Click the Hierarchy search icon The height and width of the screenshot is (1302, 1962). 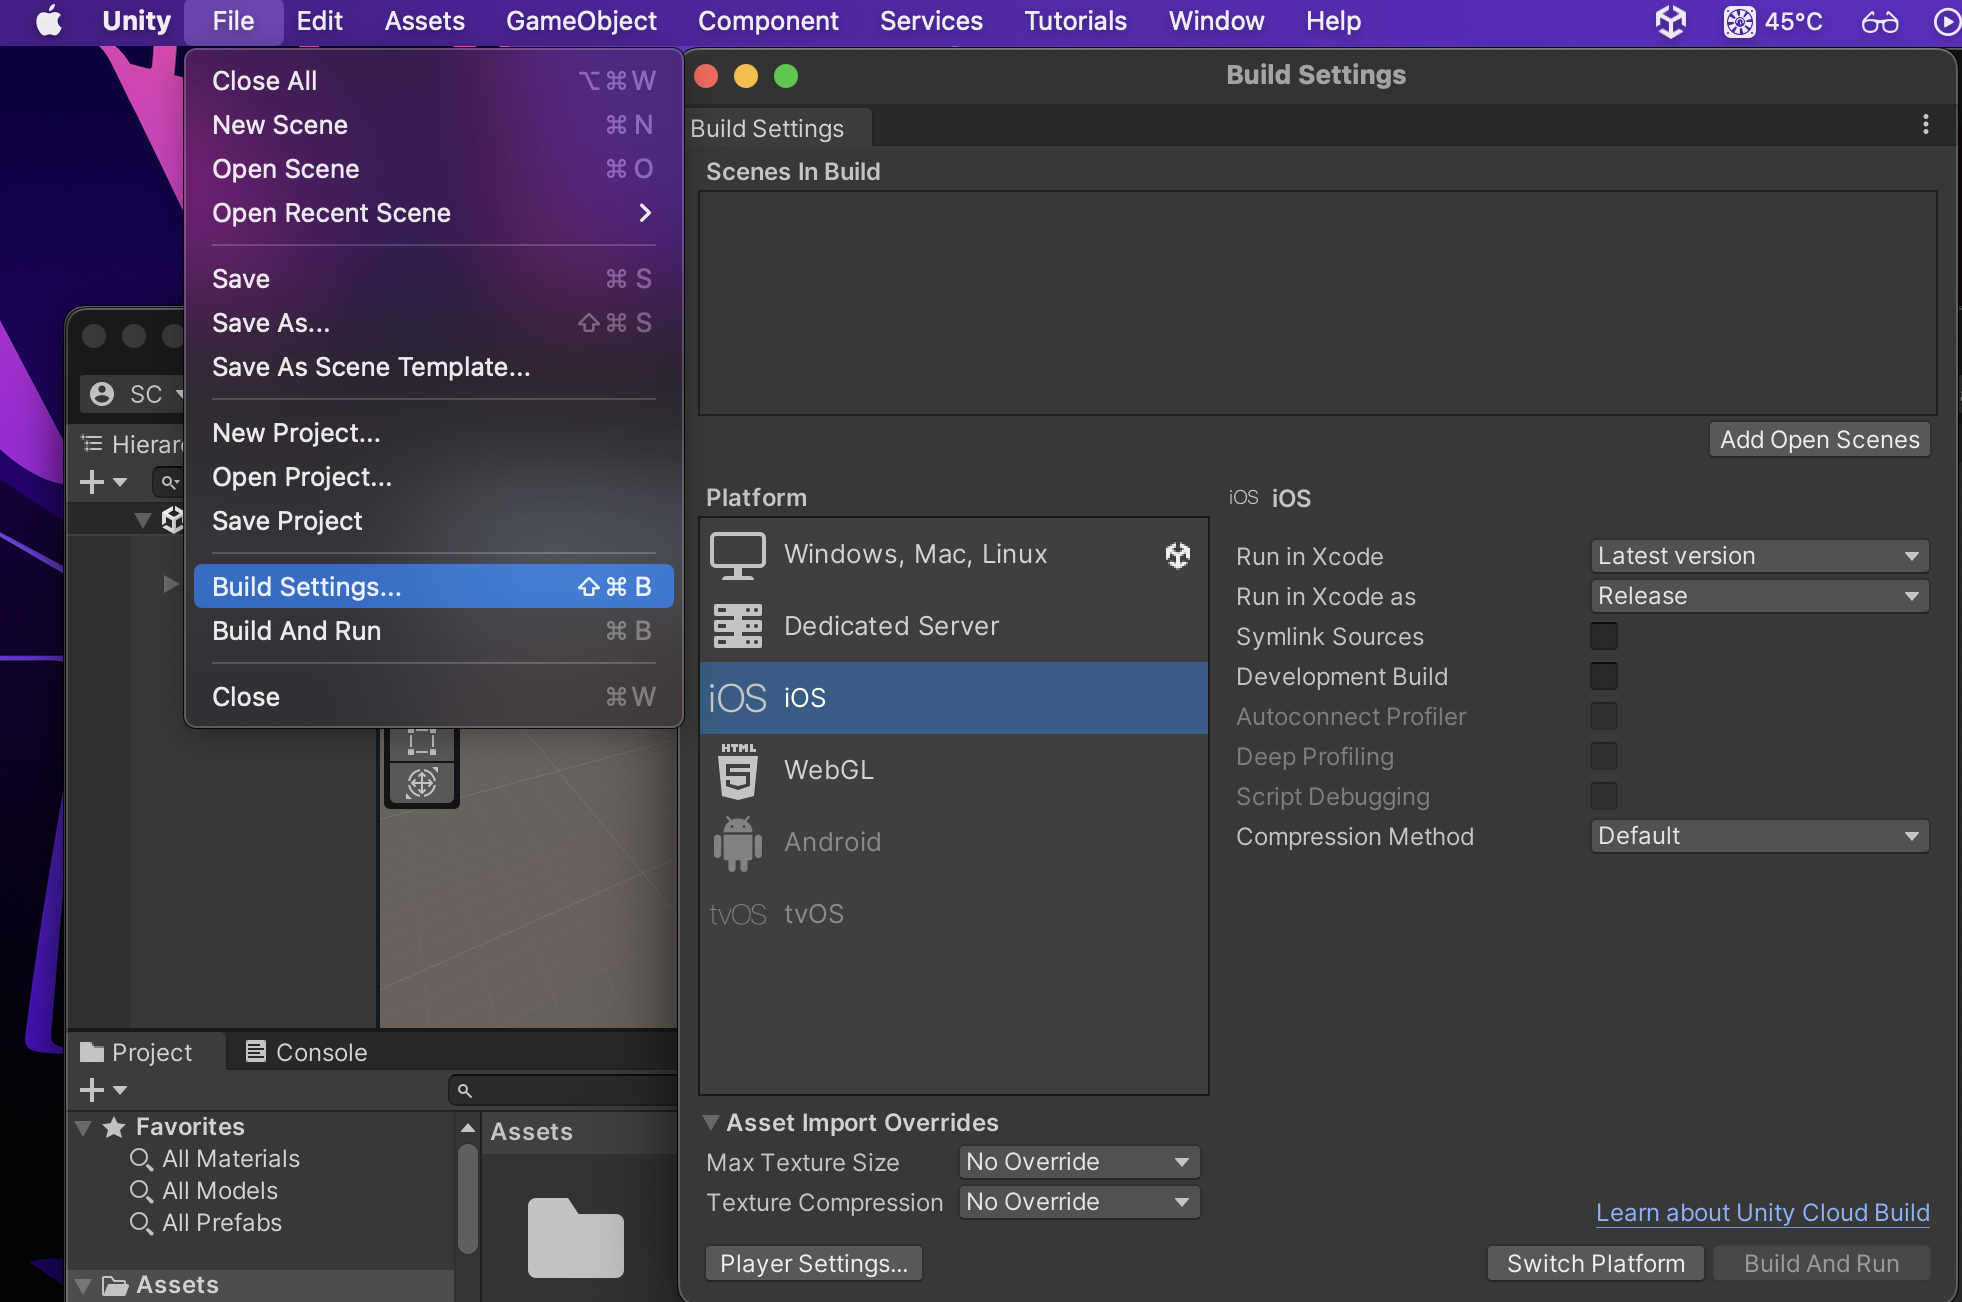(170, 482)
